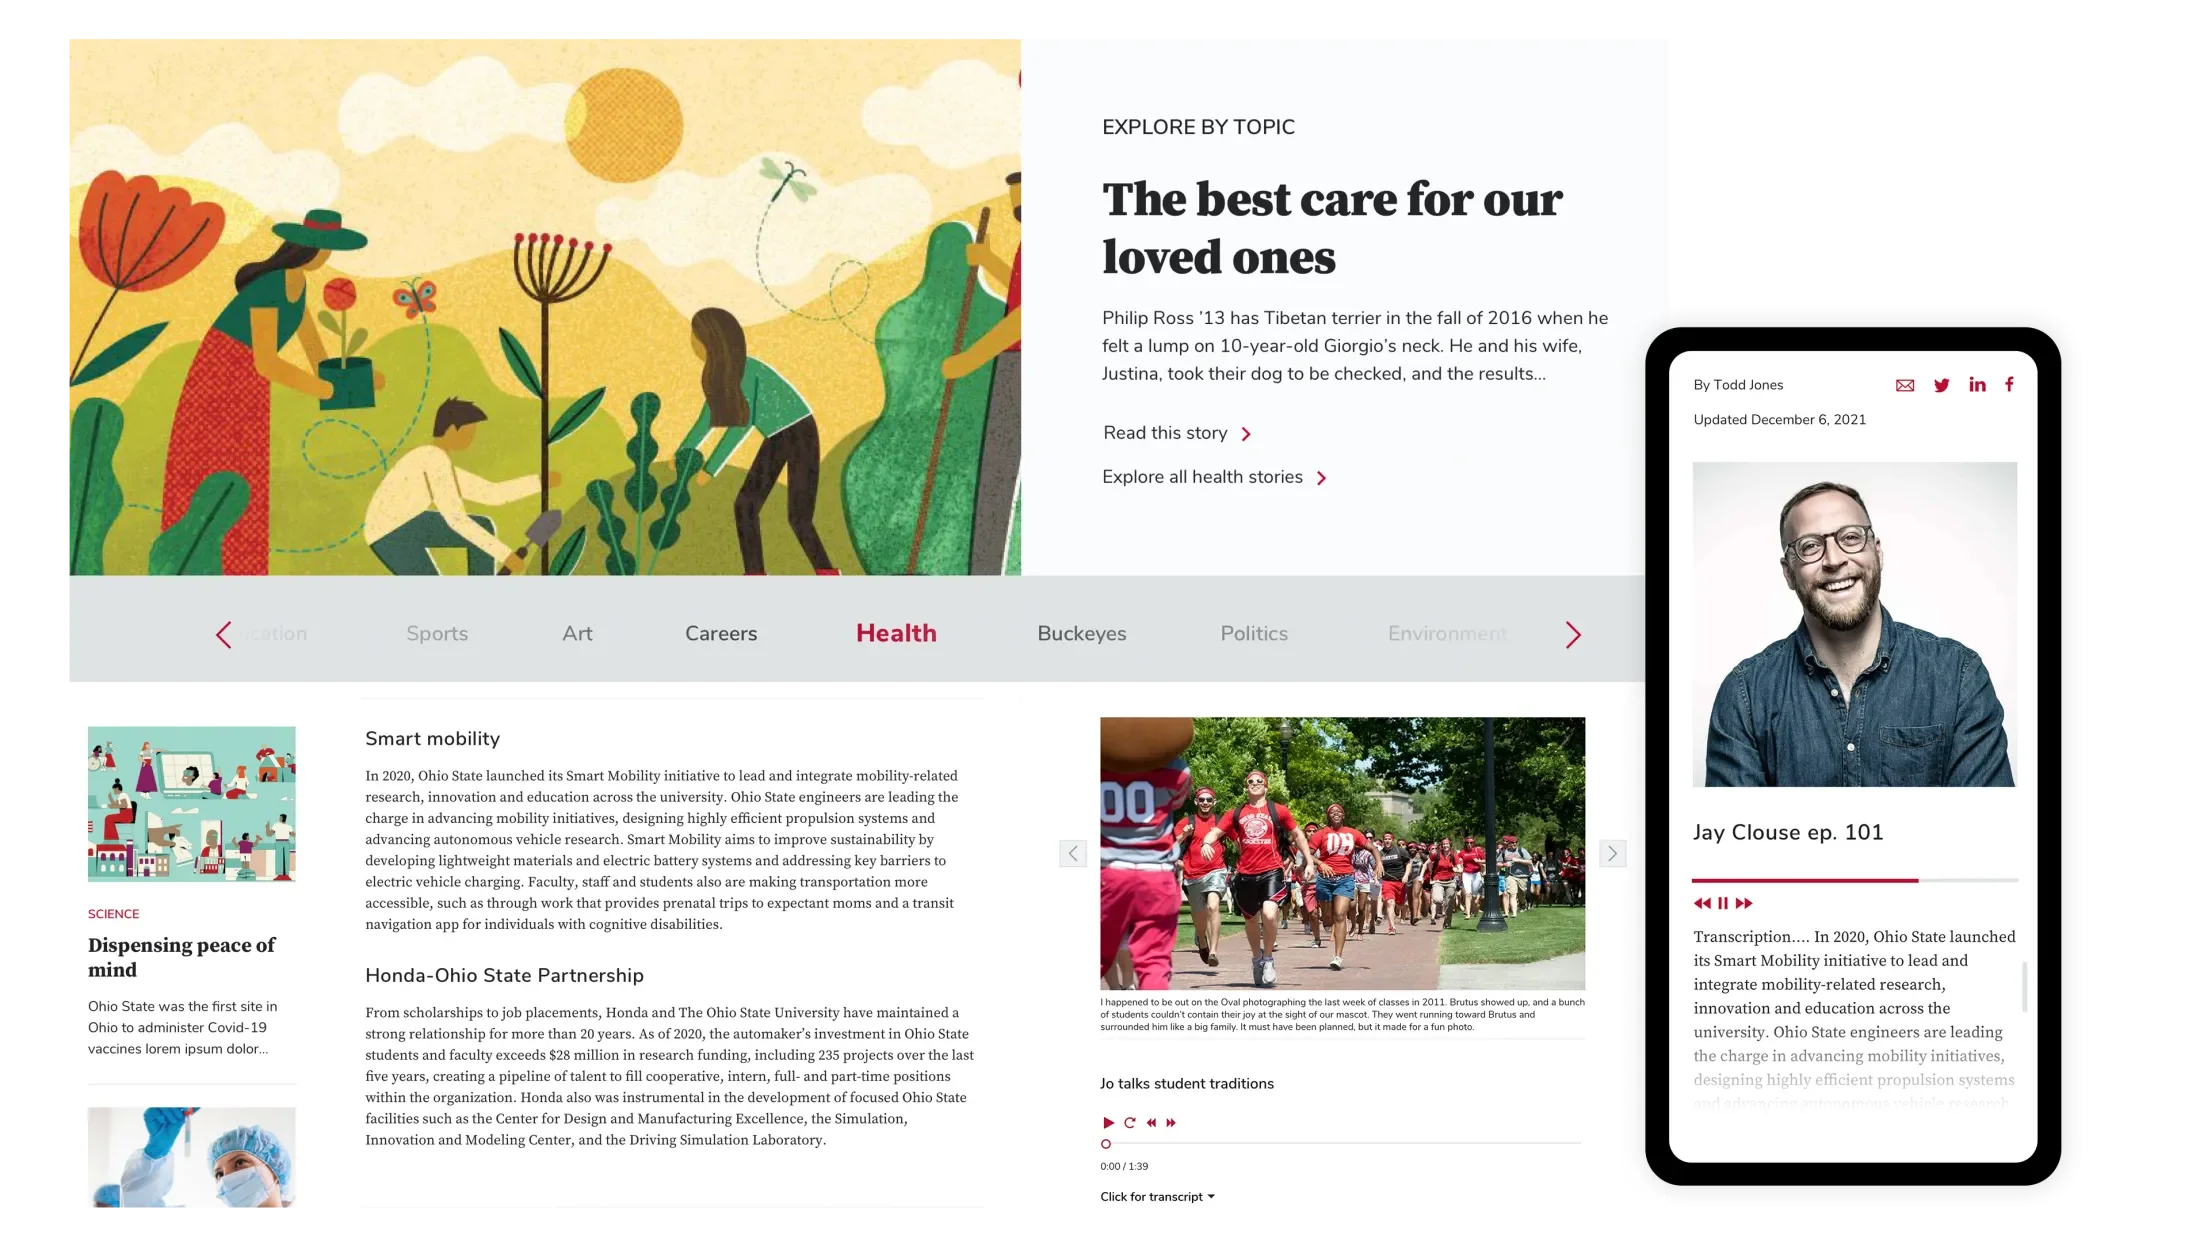Screen dimensions: 2200x1238
Task: Click the Twitter share icon
Action: (1942, 384)
